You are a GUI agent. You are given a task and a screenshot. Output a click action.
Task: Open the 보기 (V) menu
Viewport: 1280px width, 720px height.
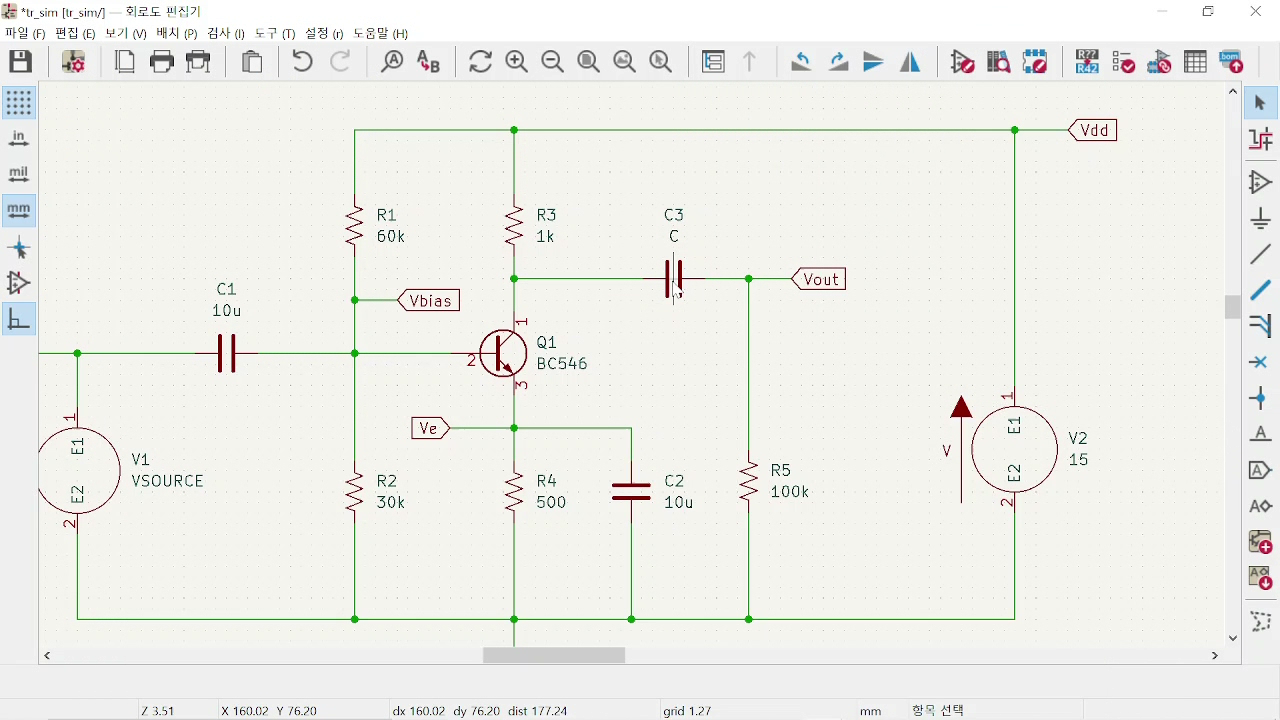[x=126, y=33]
